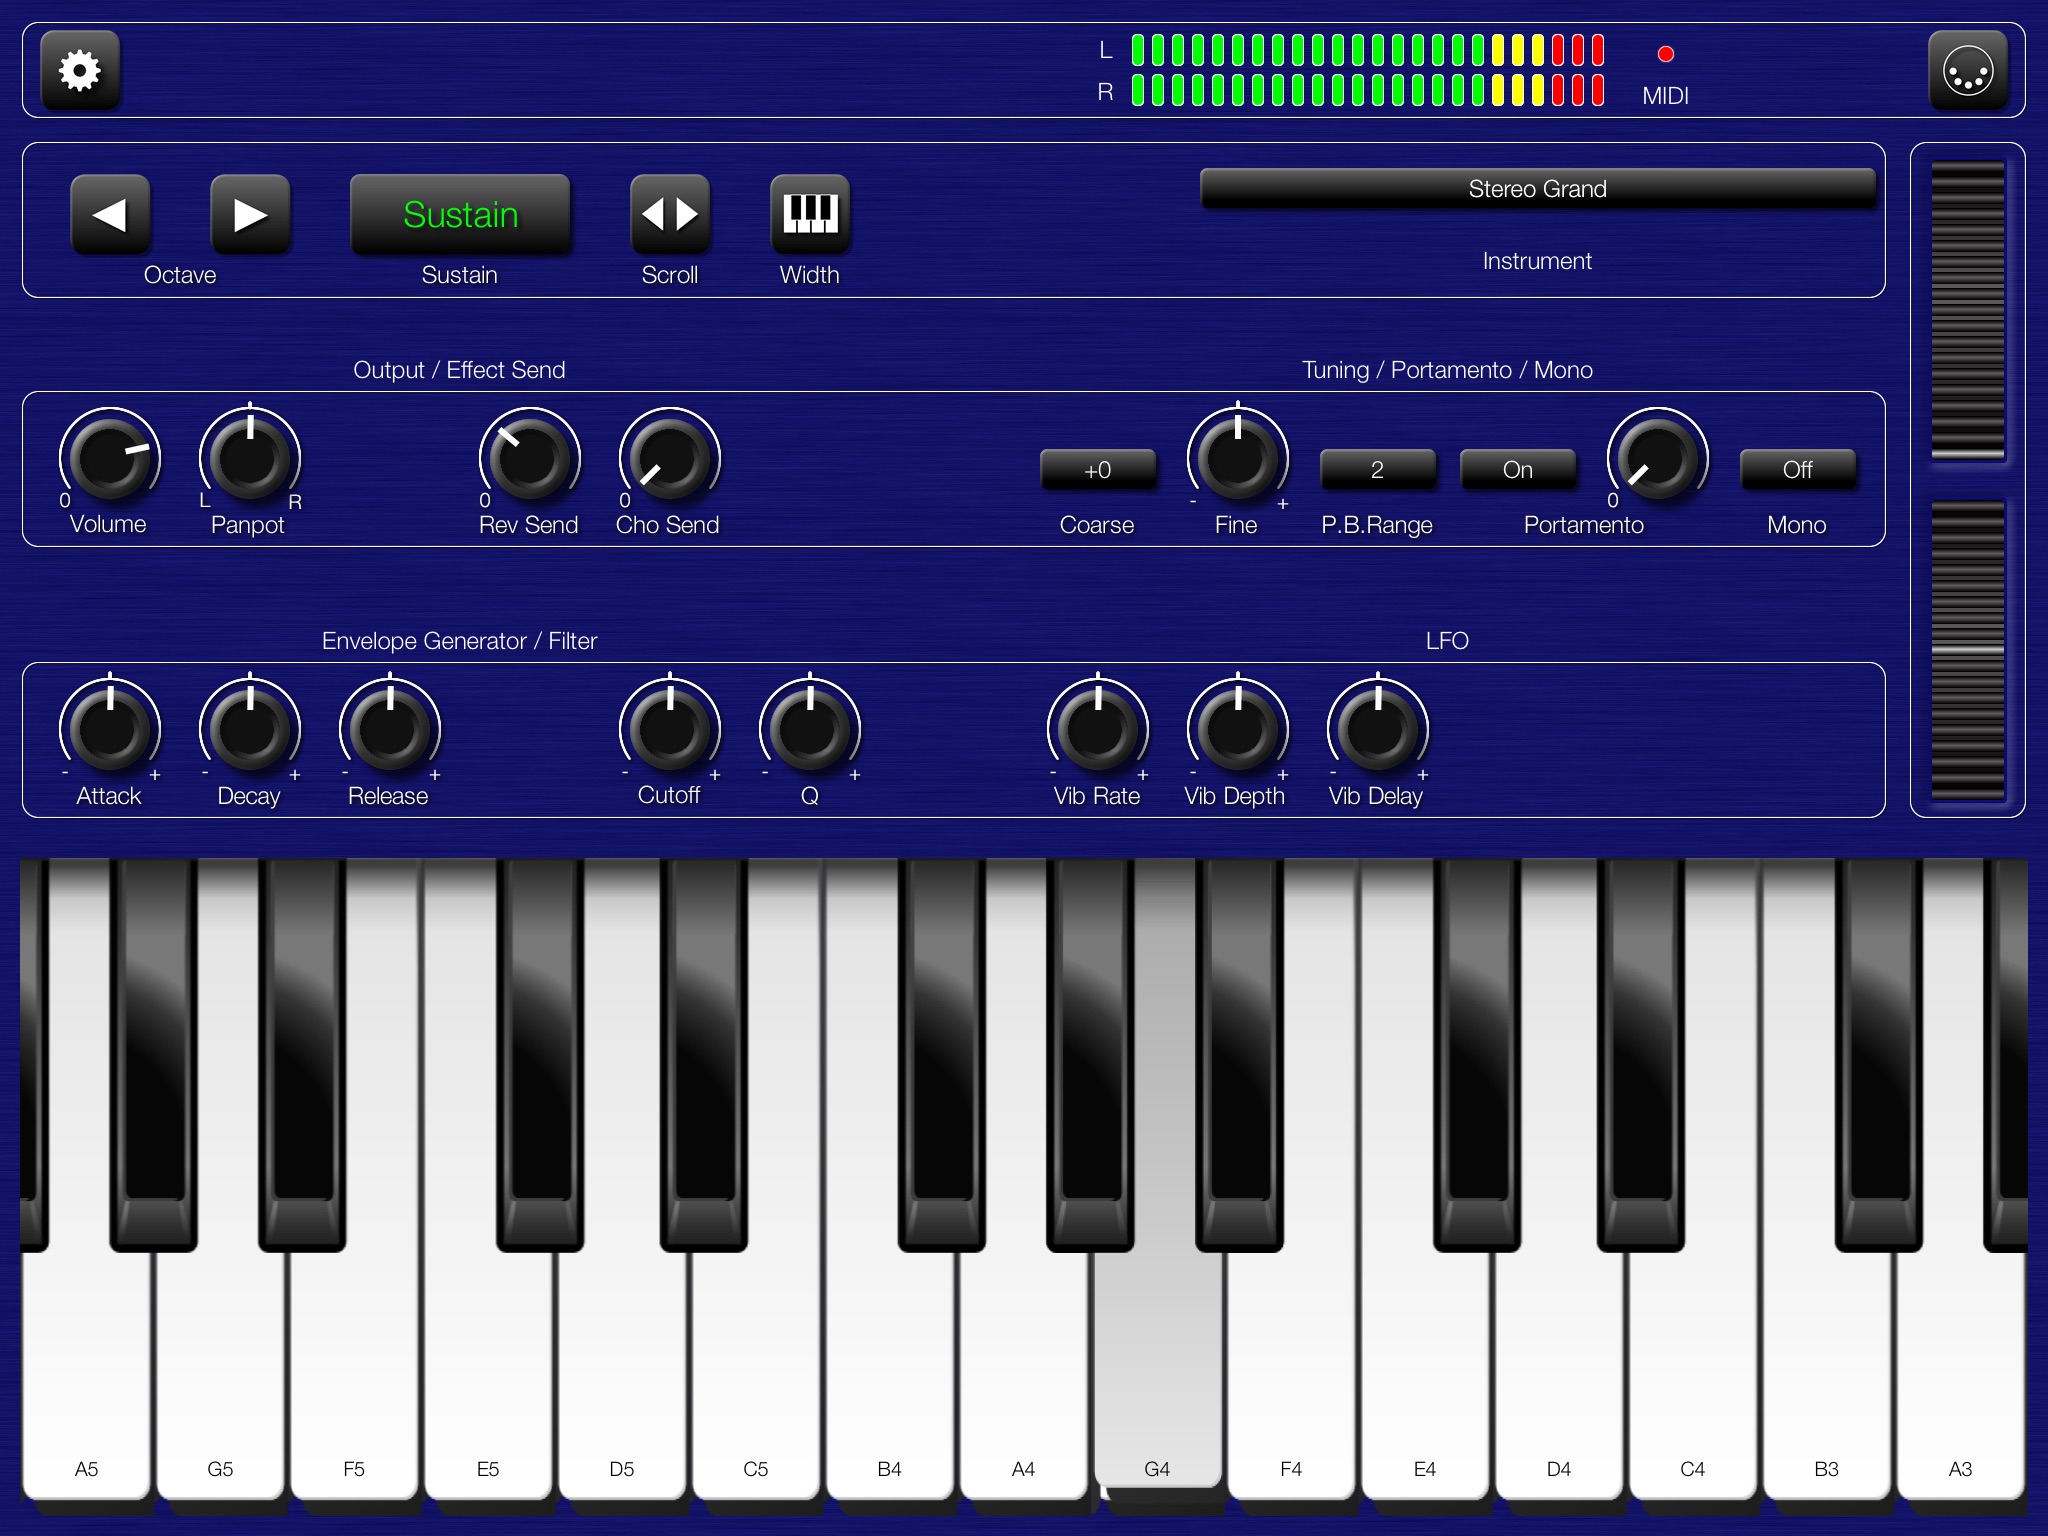The width and height of the screenshot is (2048, 1536).
Task: Enable Mono mode with the Off button
Action: click(1797, 470)
